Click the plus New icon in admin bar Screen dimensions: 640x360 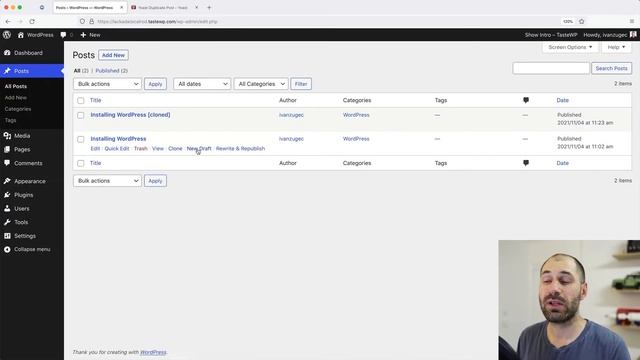(x=83, y=35)
